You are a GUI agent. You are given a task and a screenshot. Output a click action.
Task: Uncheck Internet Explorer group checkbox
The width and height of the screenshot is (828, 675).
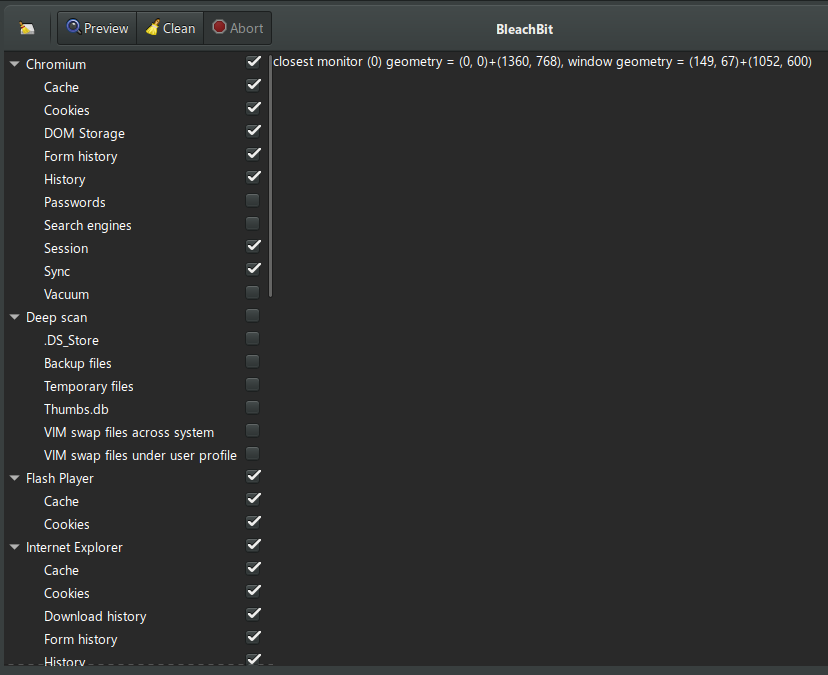coord(253,545)
